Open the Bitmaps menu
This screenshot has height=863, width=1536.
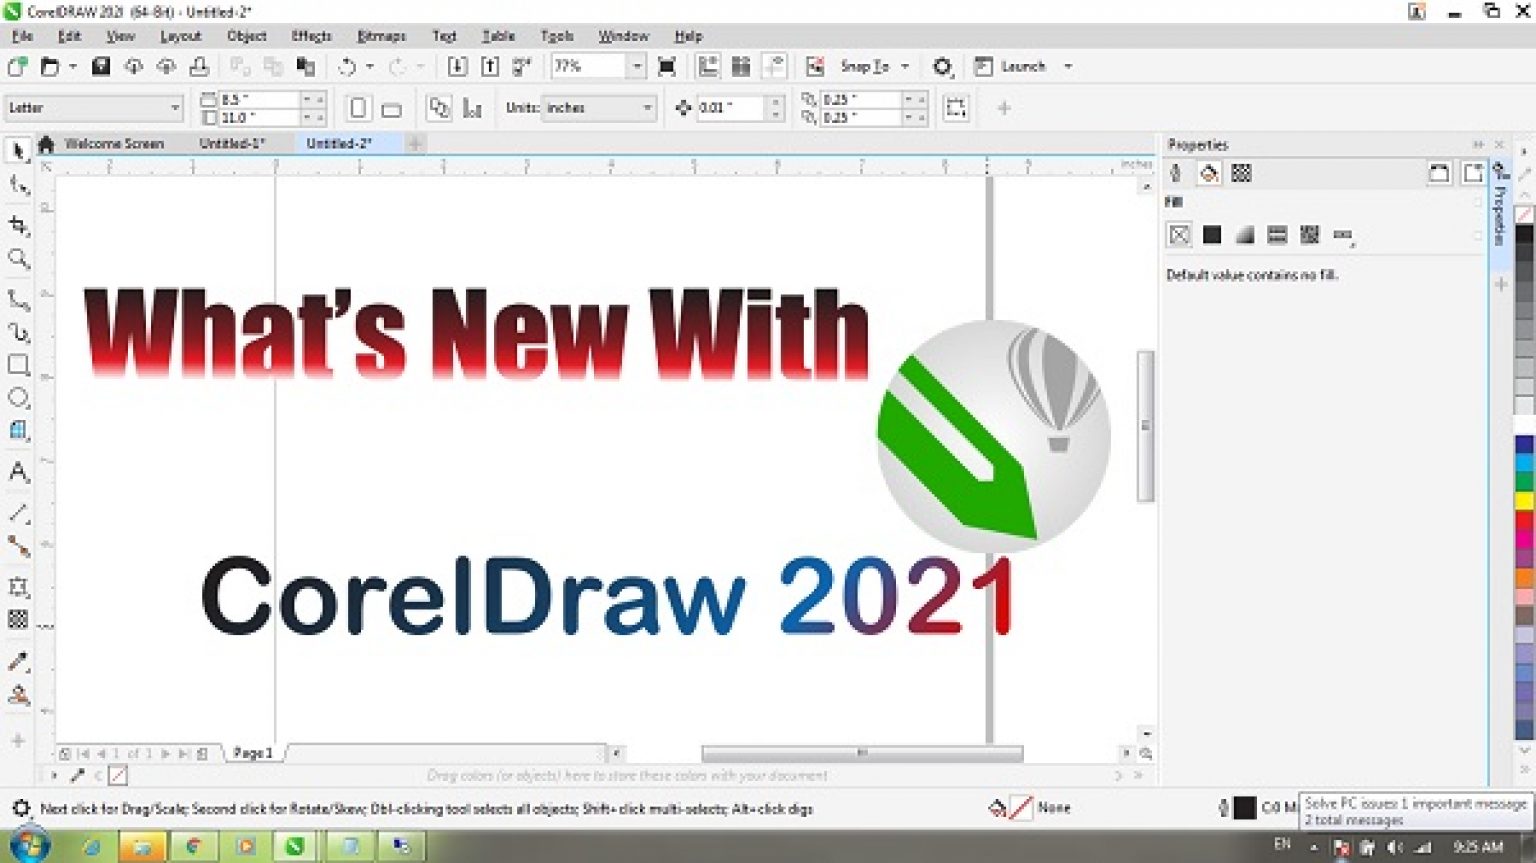tap(381, 36)
